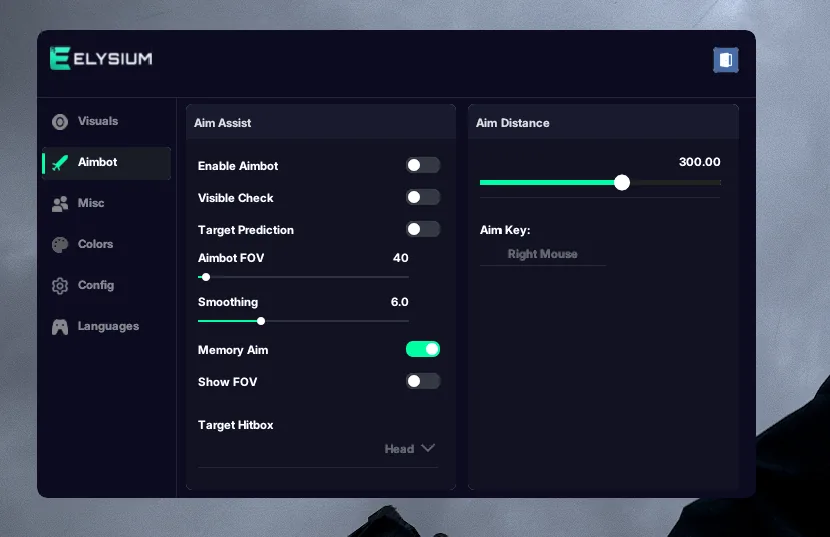Viewport: 830px width, 537px height.
Task: Go to the Colors tab
Action: [95, 244]
